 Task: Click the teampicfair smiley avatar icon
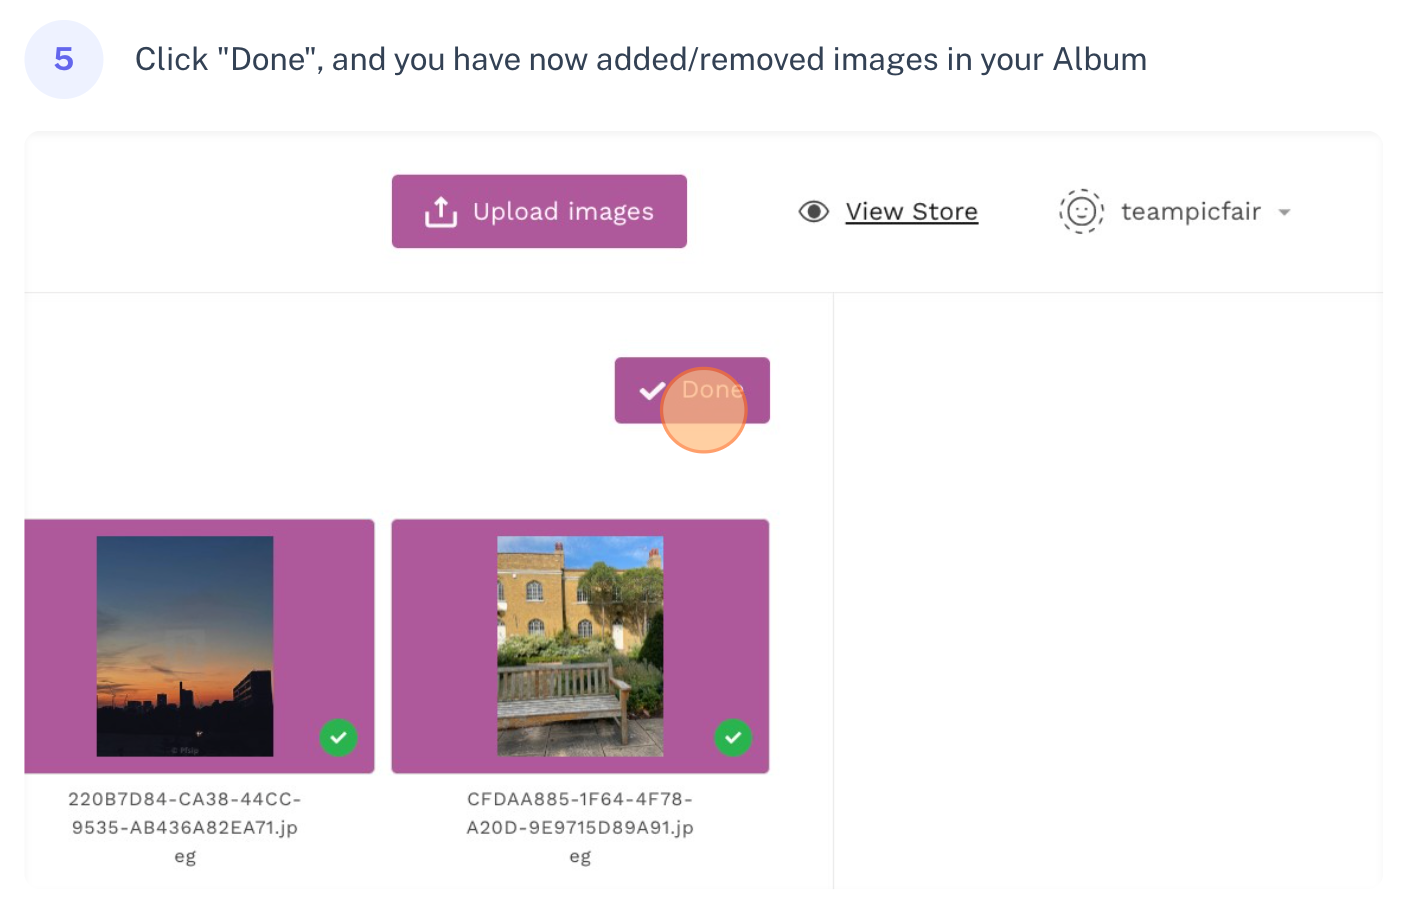(1081, 212)
